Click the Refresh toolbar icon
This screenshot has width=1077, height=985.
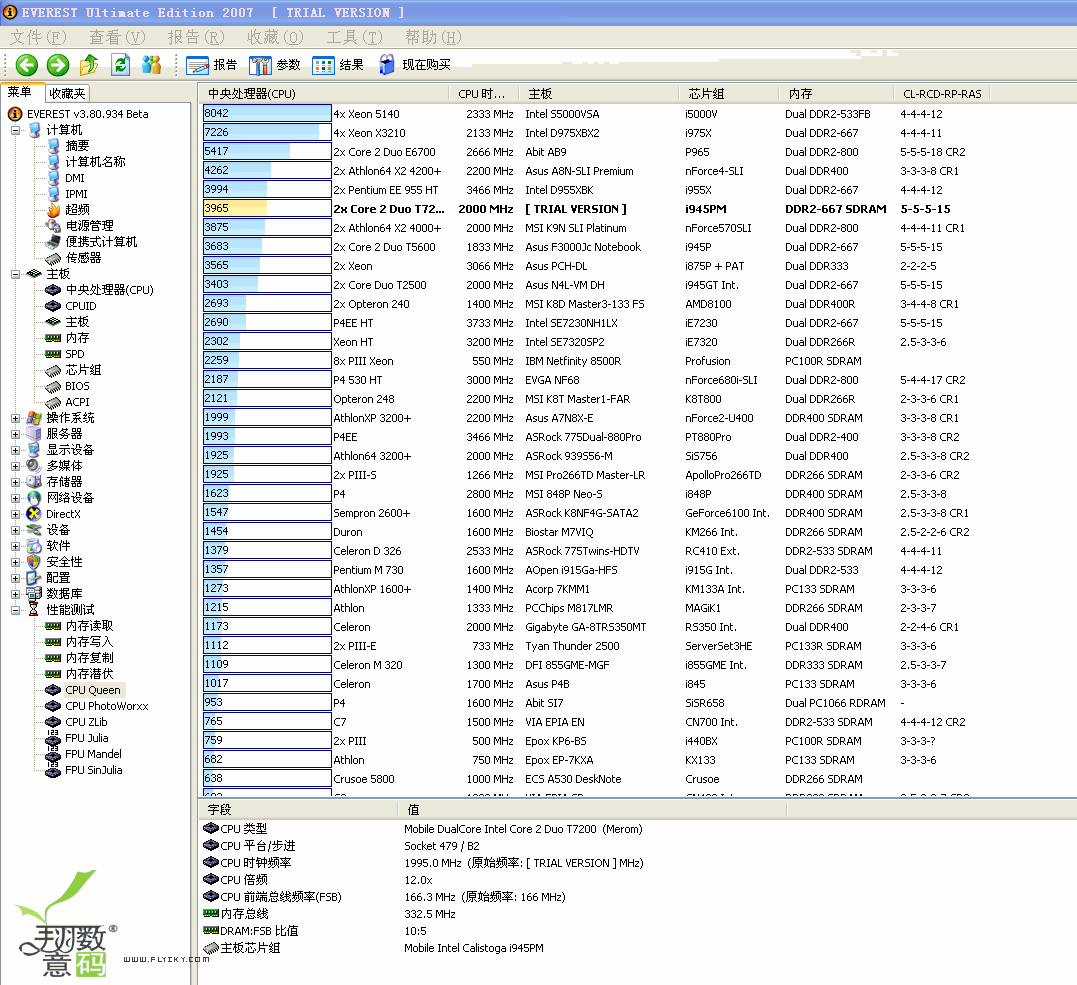[120, 65]
